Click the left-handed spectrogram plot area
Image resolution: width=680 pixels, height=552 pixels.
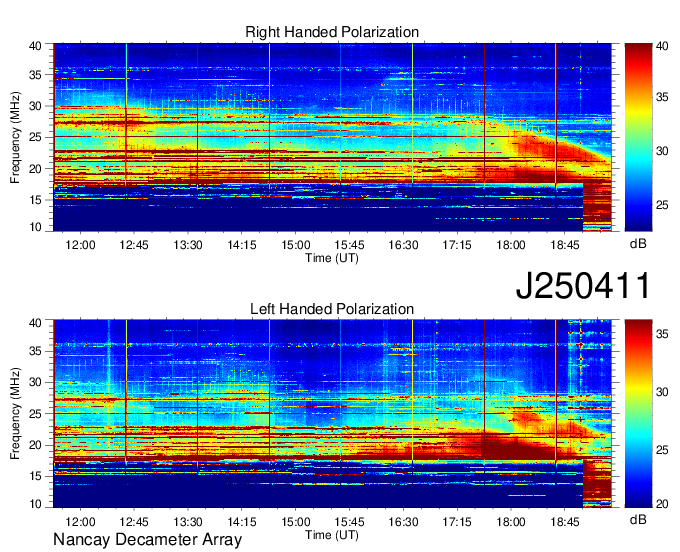pyautogui.click(x=332, y=414)
